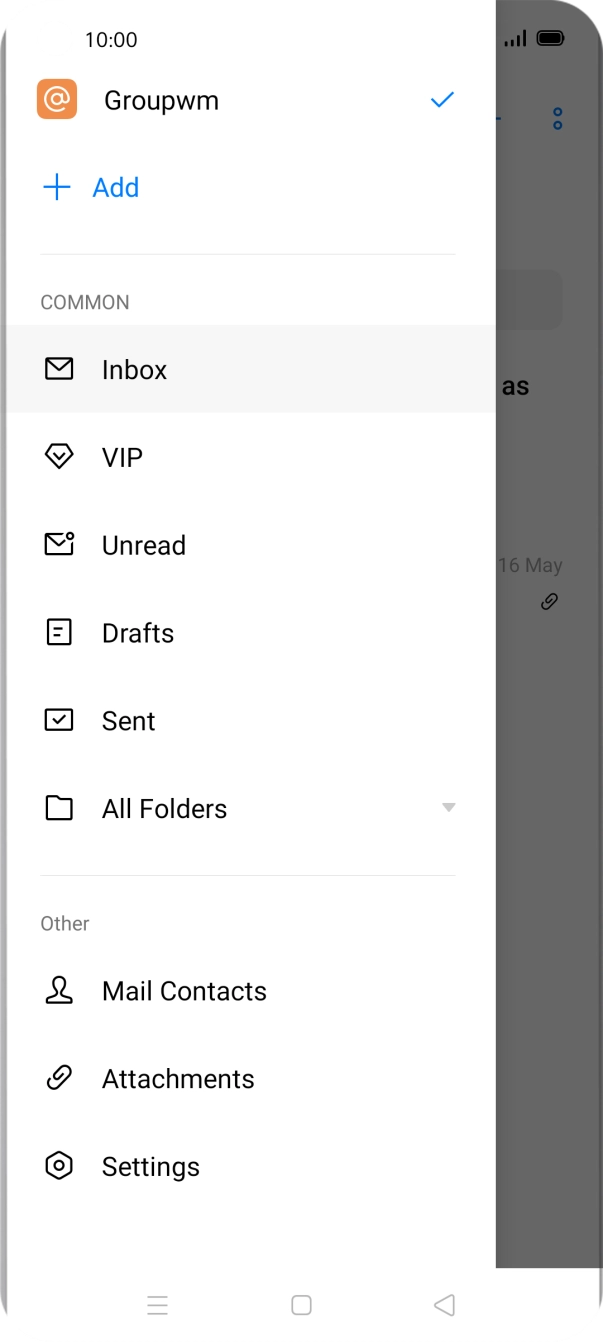
Task: Open Attachments via the paperclip icon
Action: (59, 1078)
